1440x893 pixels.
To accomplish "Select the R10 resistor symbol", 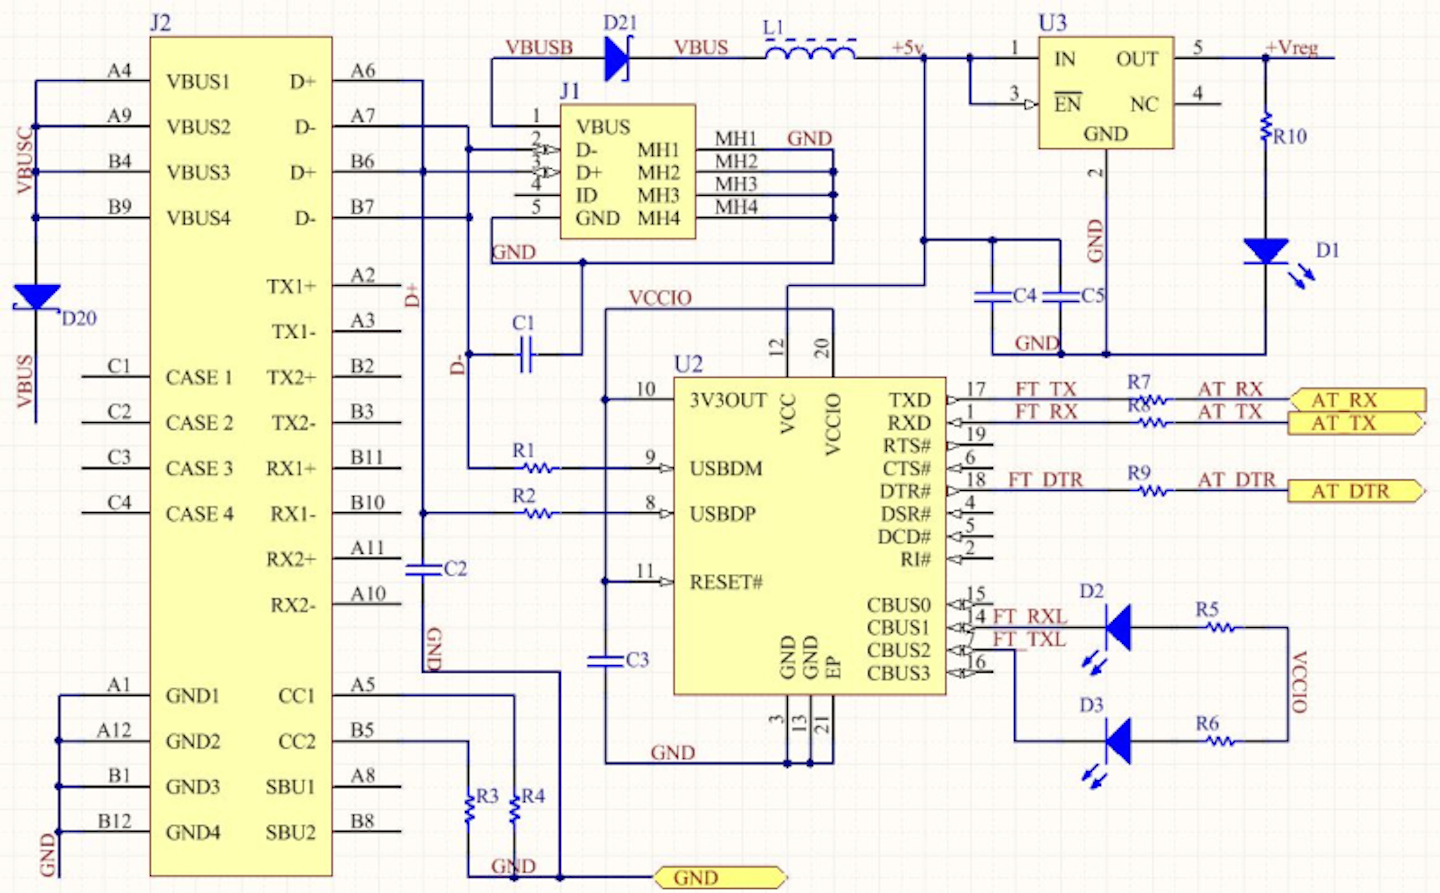I will pos(1266,130).
